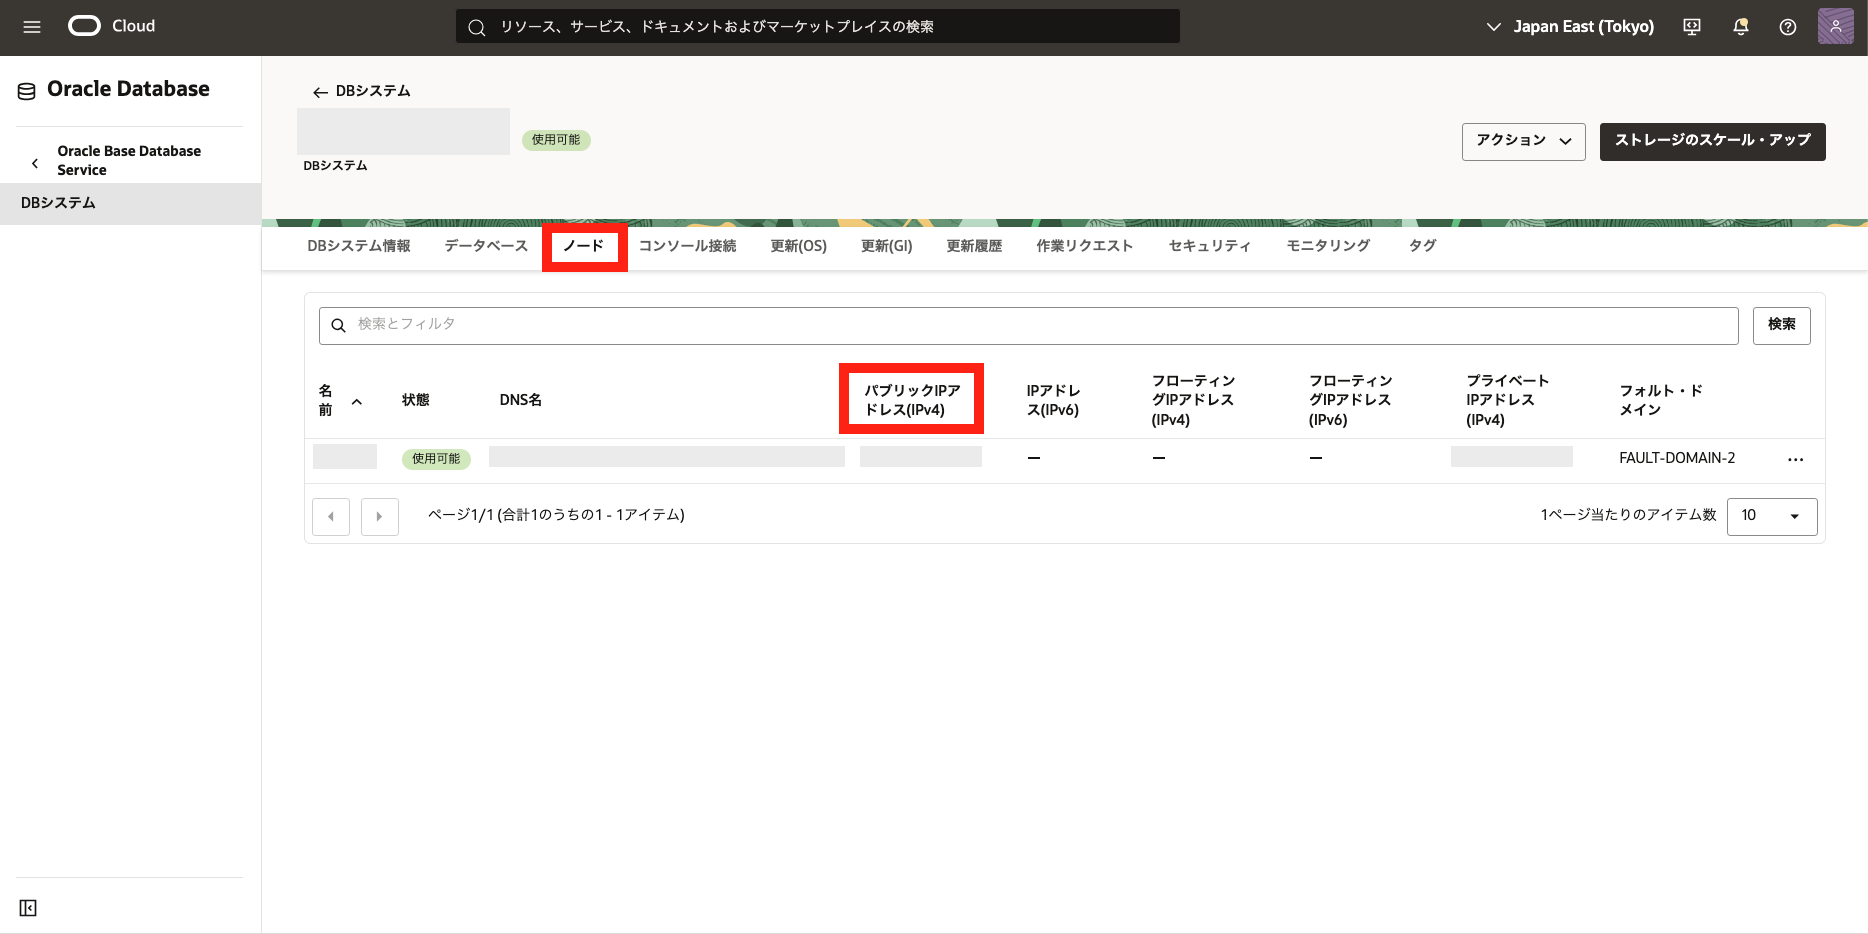The image size is (1868, 934).
Task: Switch to the コンソール接続 tab
Action: pyautogui.click(x=687, y=246)
